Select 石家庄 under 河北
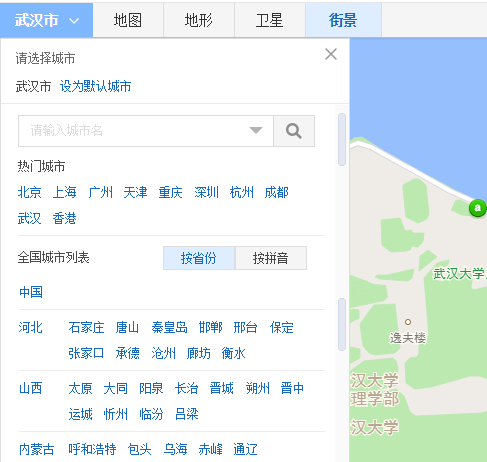487x462 pixels. click(x=86, y=327)
